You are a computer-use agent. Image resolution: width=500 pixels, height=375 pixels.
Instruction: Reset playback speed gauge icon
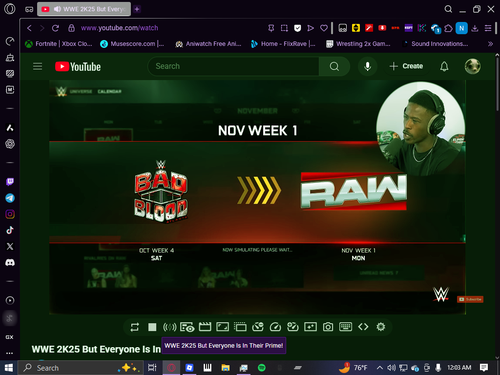coord(275,327)
